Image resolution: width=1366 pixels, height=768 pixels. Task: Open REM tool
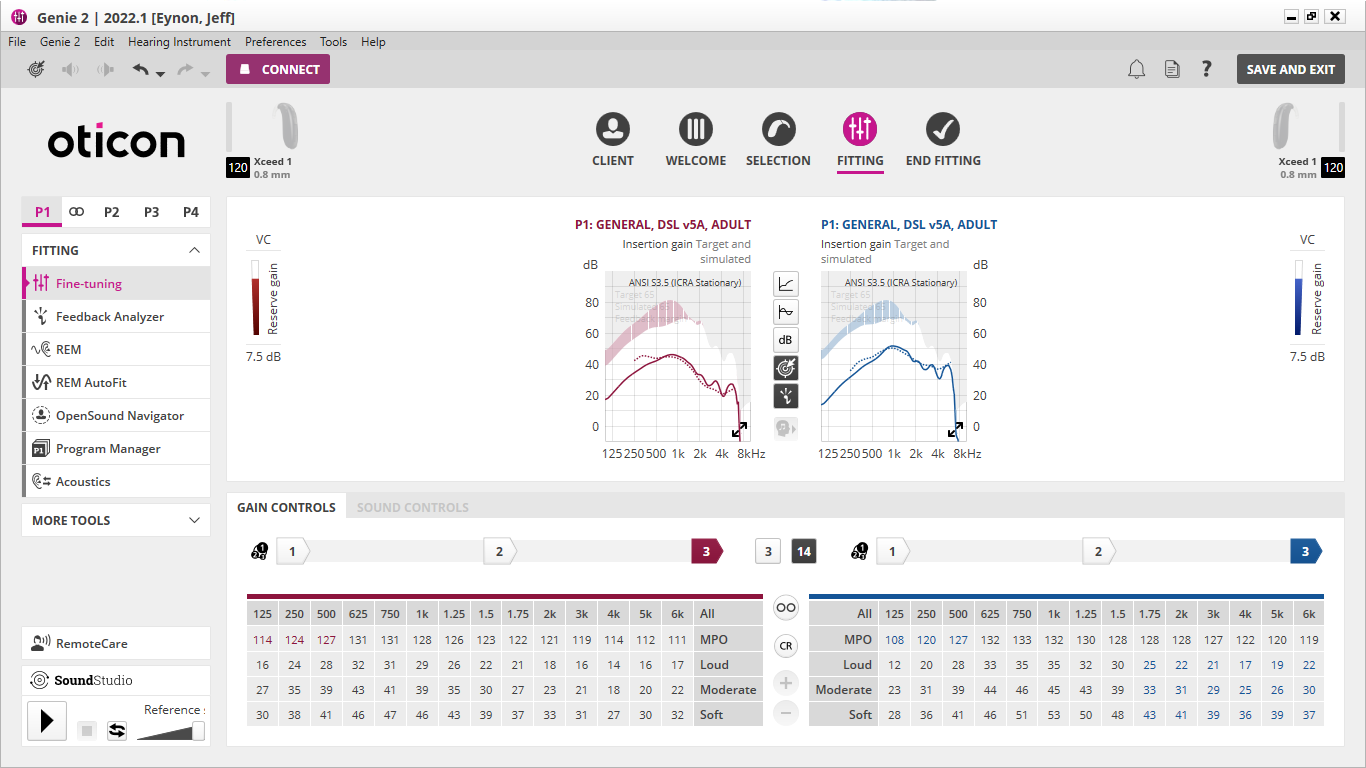click(116, 349)
